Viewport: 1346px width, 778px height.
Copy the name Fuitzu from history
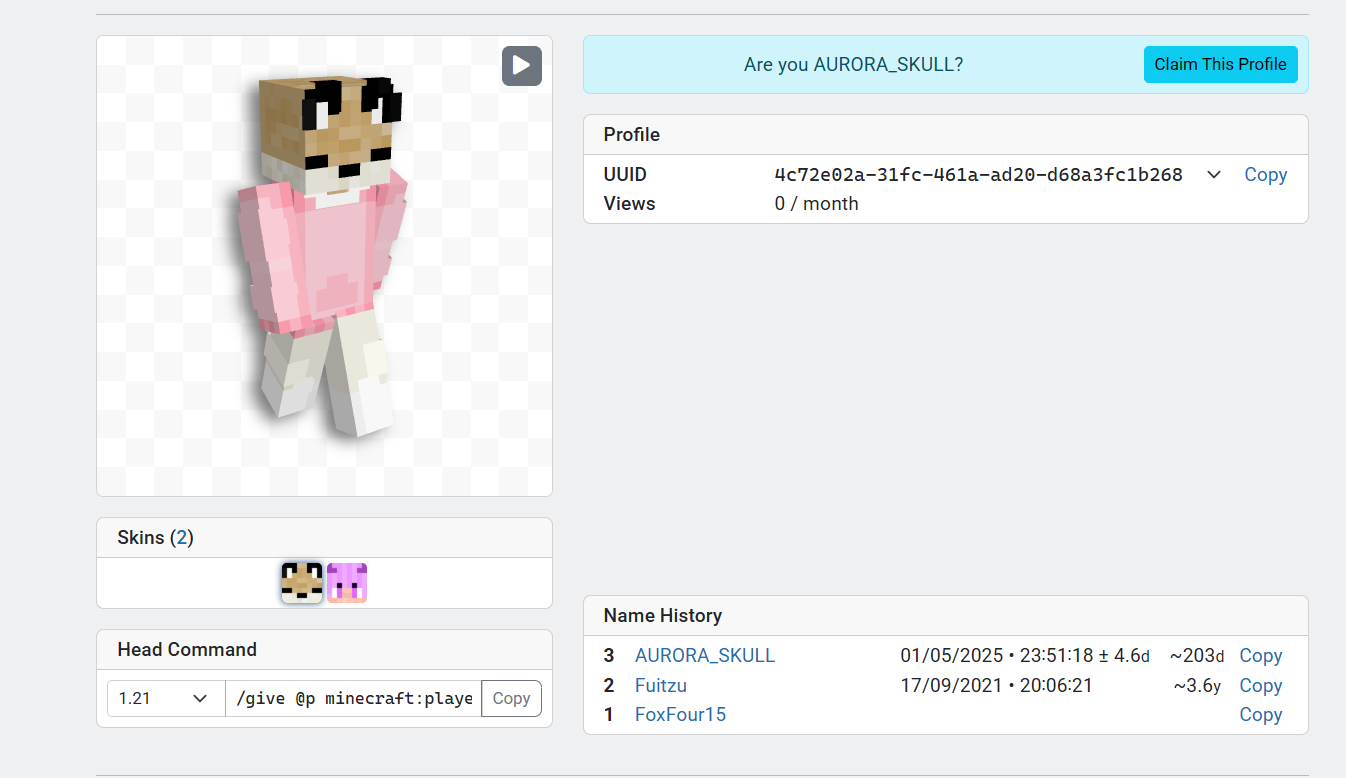pyautogui.click(x=1260, y=686)
